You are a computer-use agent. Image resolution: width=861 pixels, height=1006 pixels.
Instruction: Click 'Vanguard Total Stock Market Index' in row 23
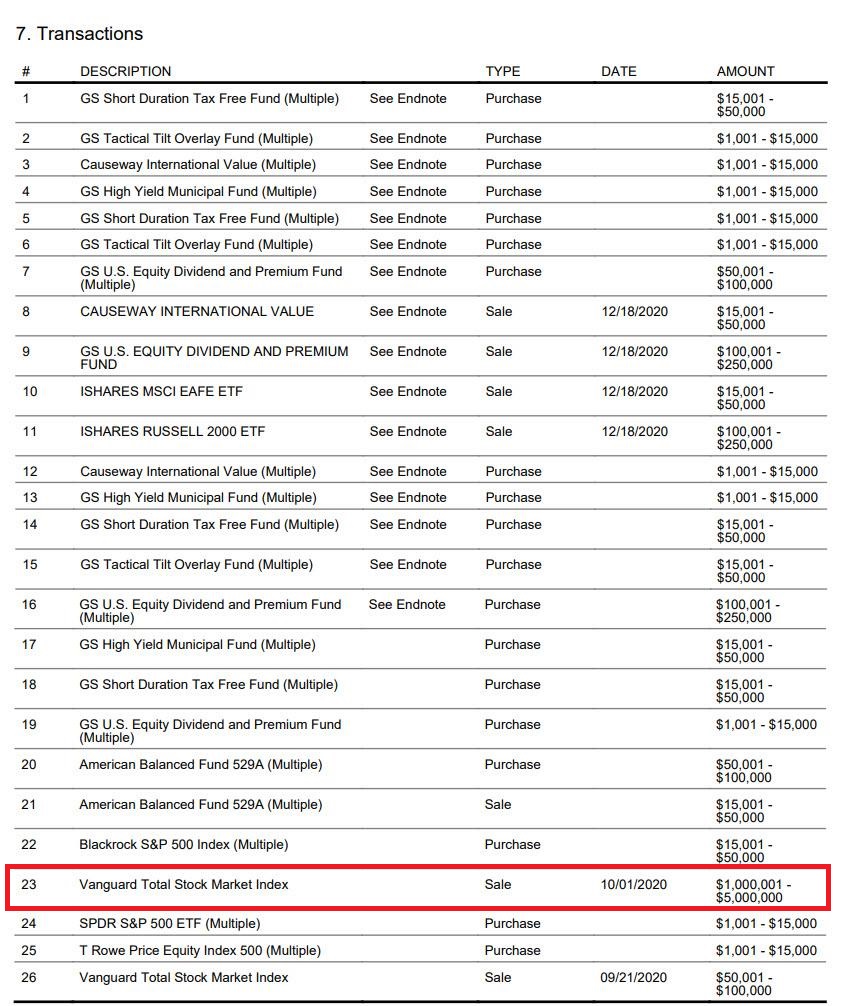pos(183,884)
